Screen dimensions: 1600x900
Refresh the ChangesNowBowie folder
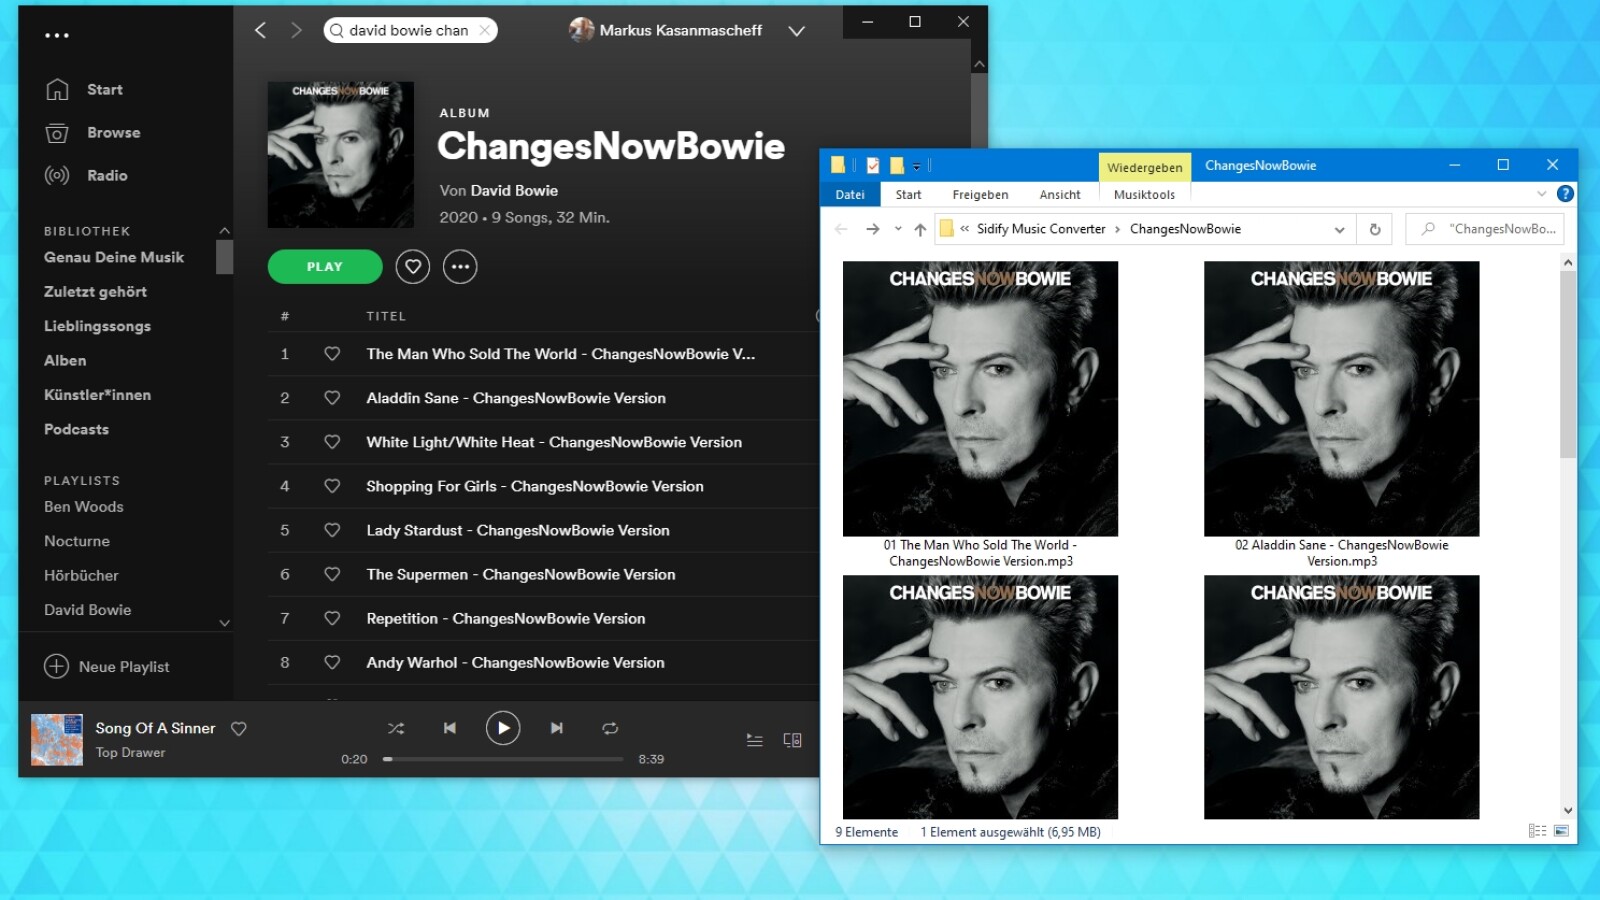1375,230
